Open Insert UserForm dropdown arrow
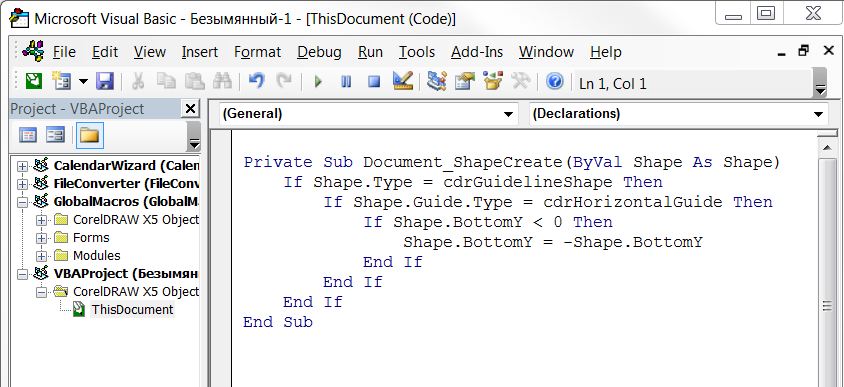Screen dimensions: 844x387 (83, 82)
